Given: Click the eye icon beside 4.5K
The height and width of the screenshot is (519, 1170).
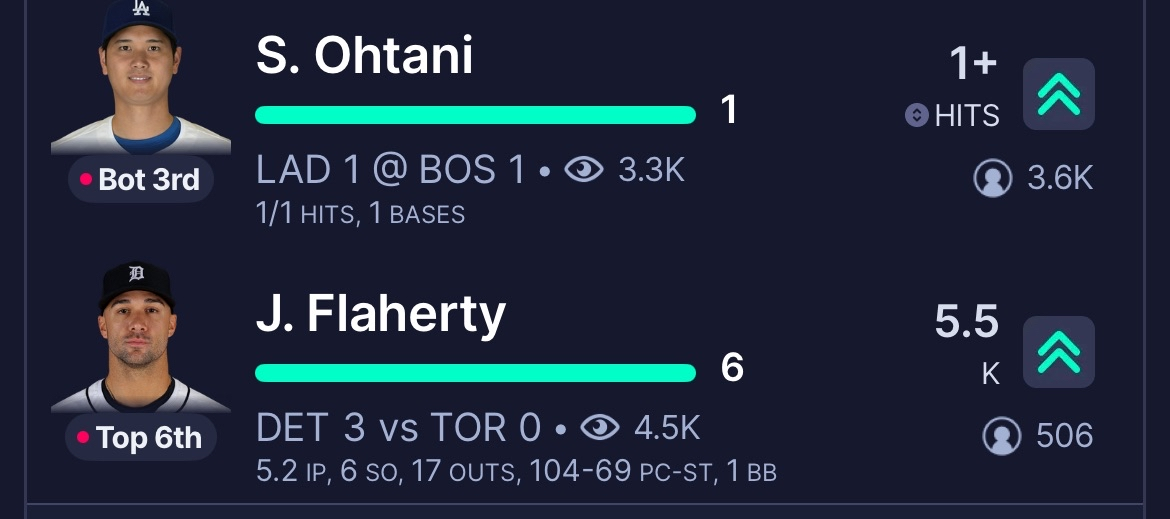Looking at the screenshot, I should click(x=600, y=428).
